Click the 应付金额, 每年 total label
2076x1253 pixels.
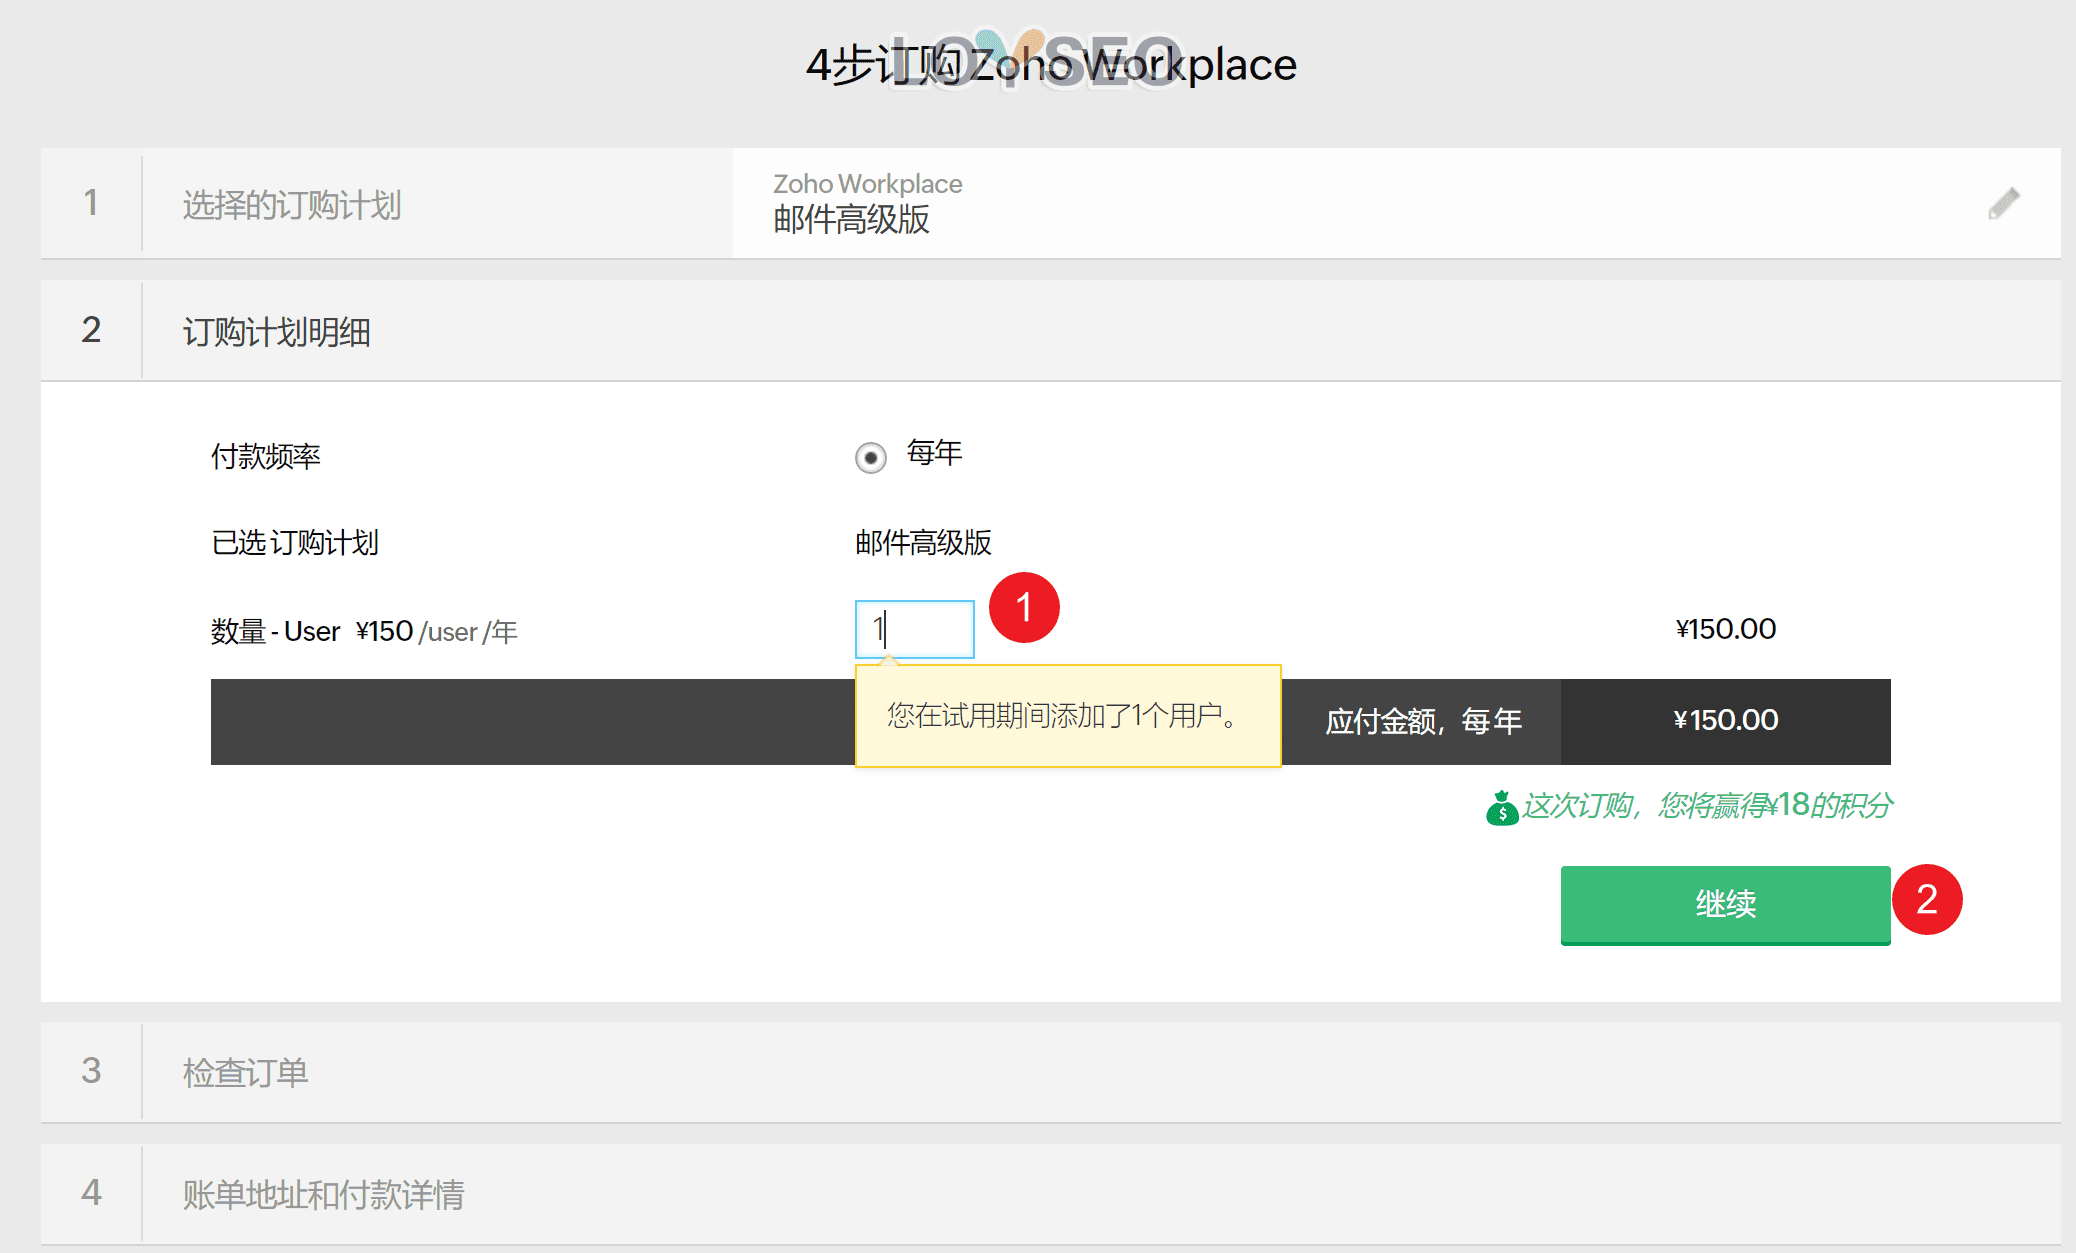tap(1423, 721)
